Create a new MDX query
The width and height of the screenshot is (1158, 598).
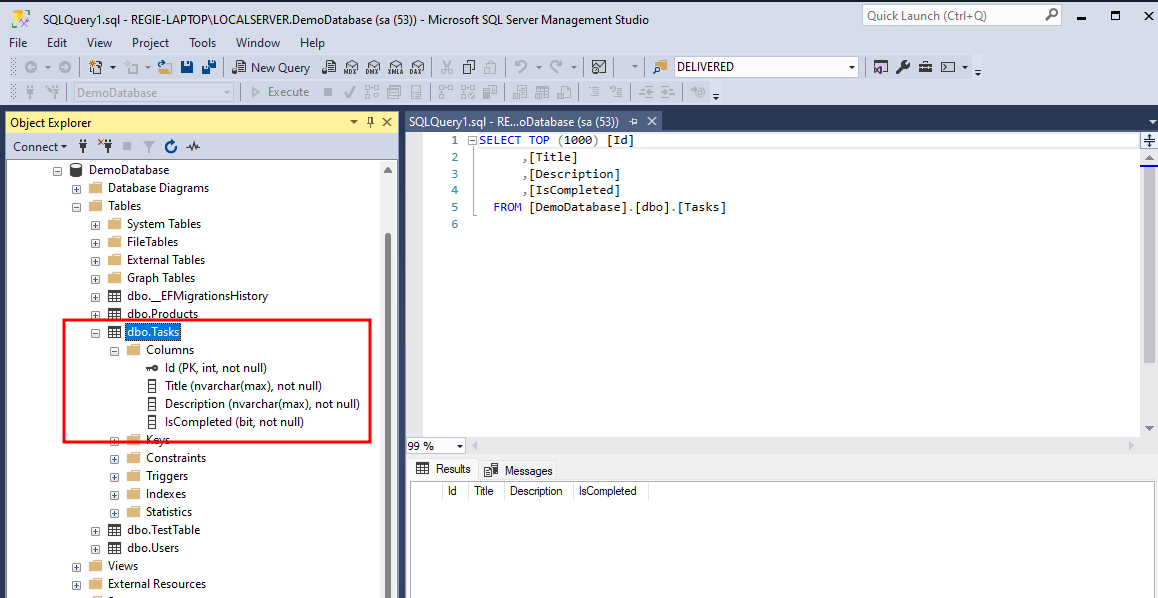tap(350, 67)
